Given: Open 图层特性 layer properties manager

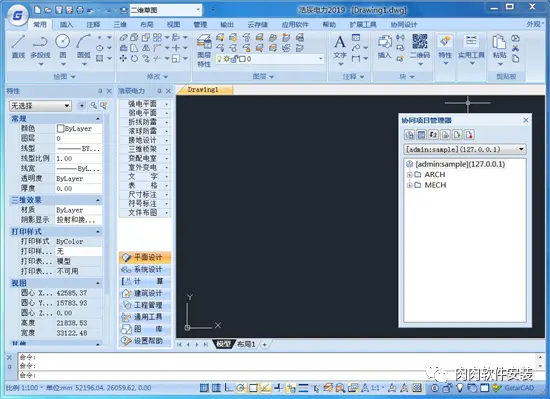Looking at the screenshot, I should (204, 50).
